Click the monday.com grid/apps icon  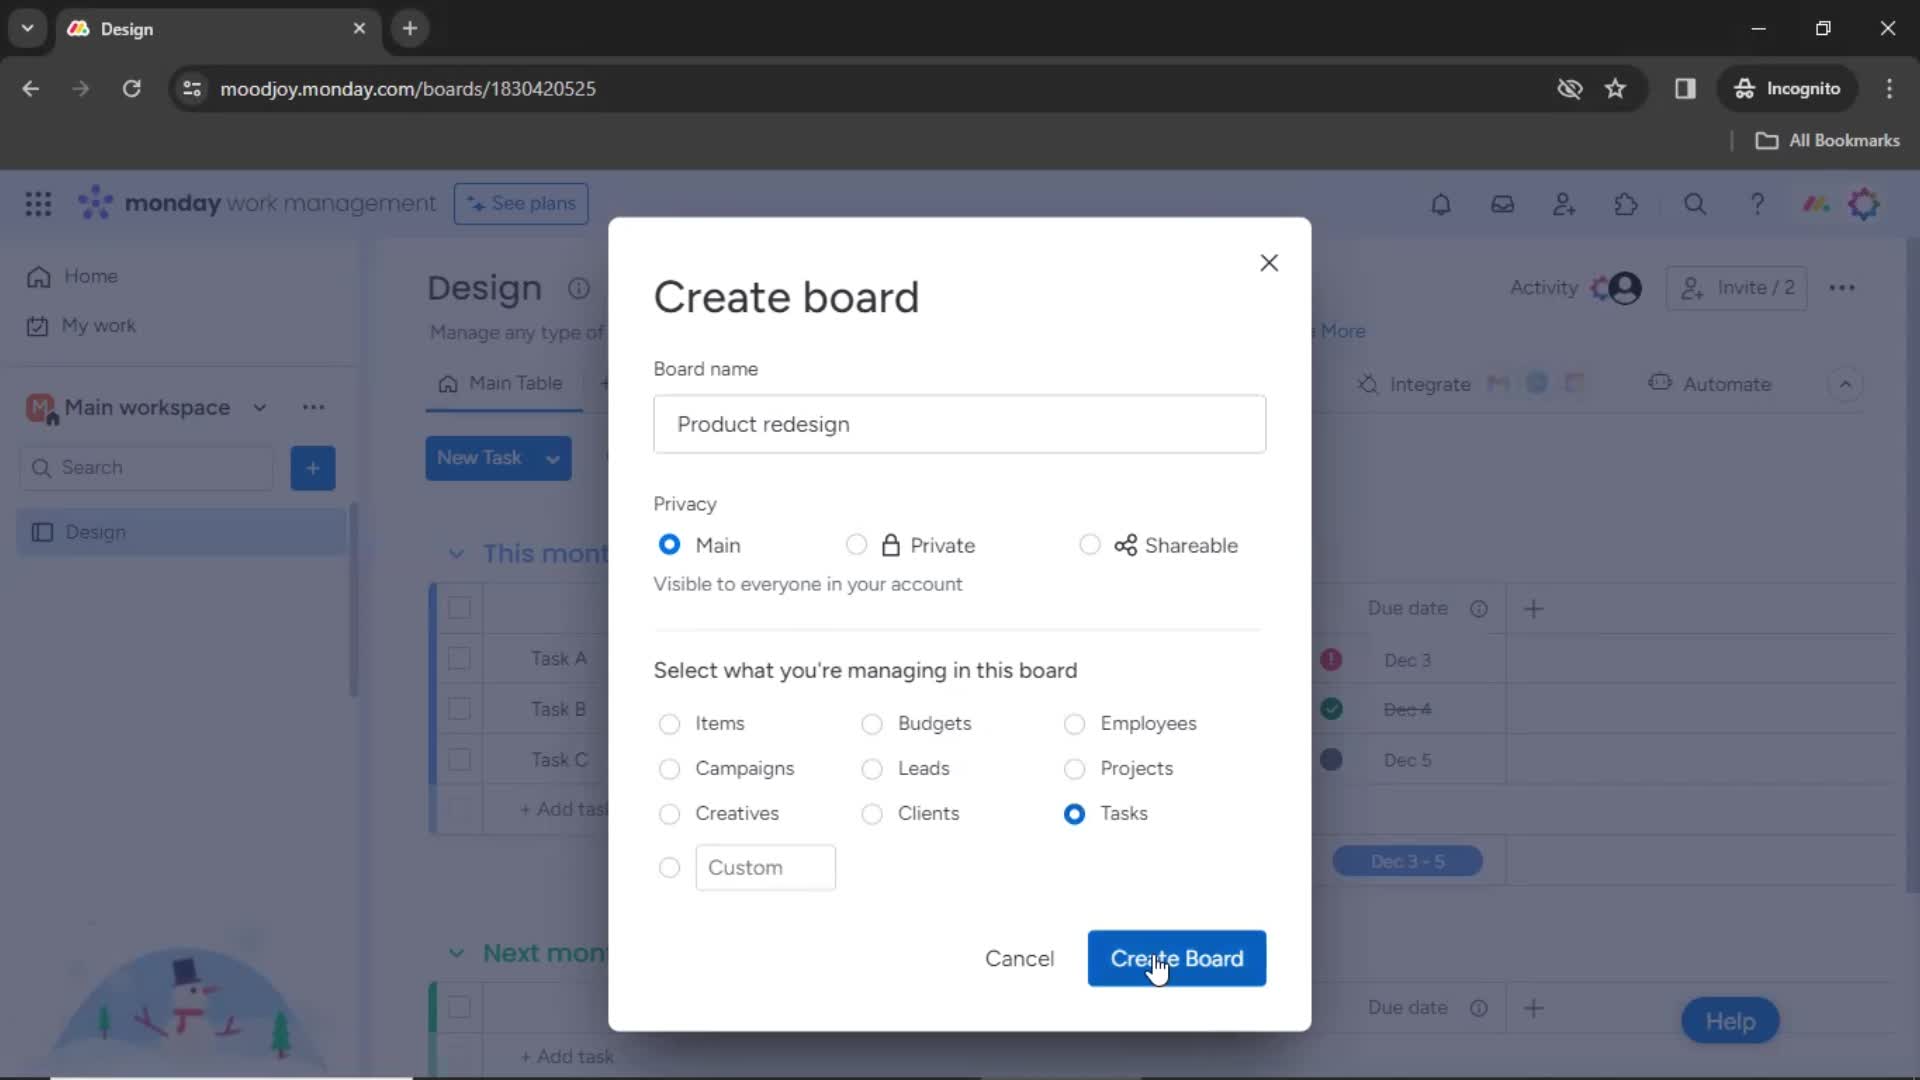click(x=37, y=202)
